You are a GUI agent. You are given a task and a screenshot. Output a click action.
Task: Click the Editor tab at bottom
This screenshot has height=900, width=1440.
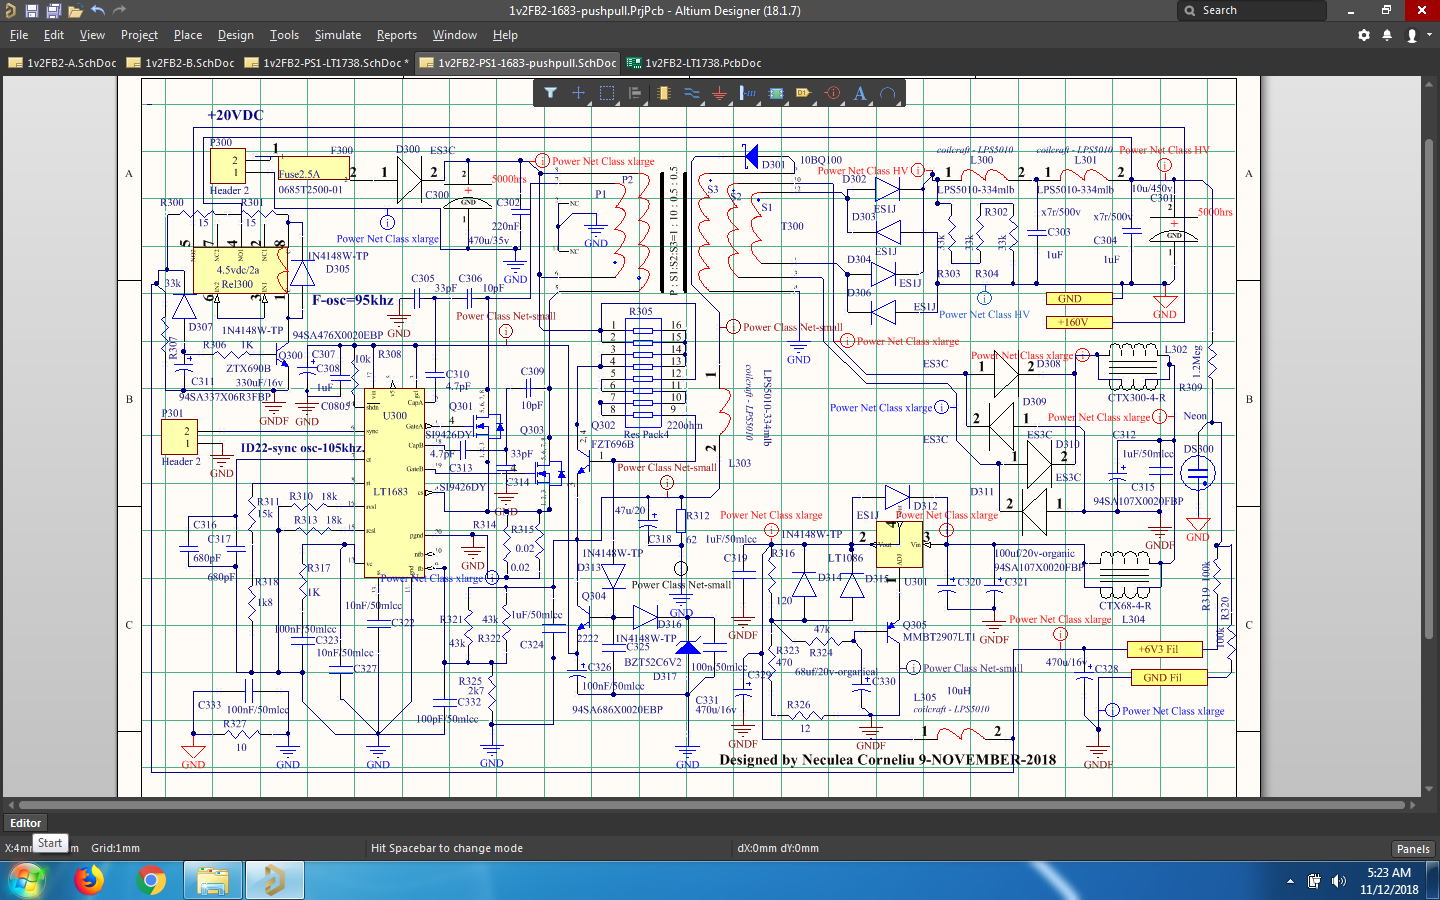tap(26, 823)
